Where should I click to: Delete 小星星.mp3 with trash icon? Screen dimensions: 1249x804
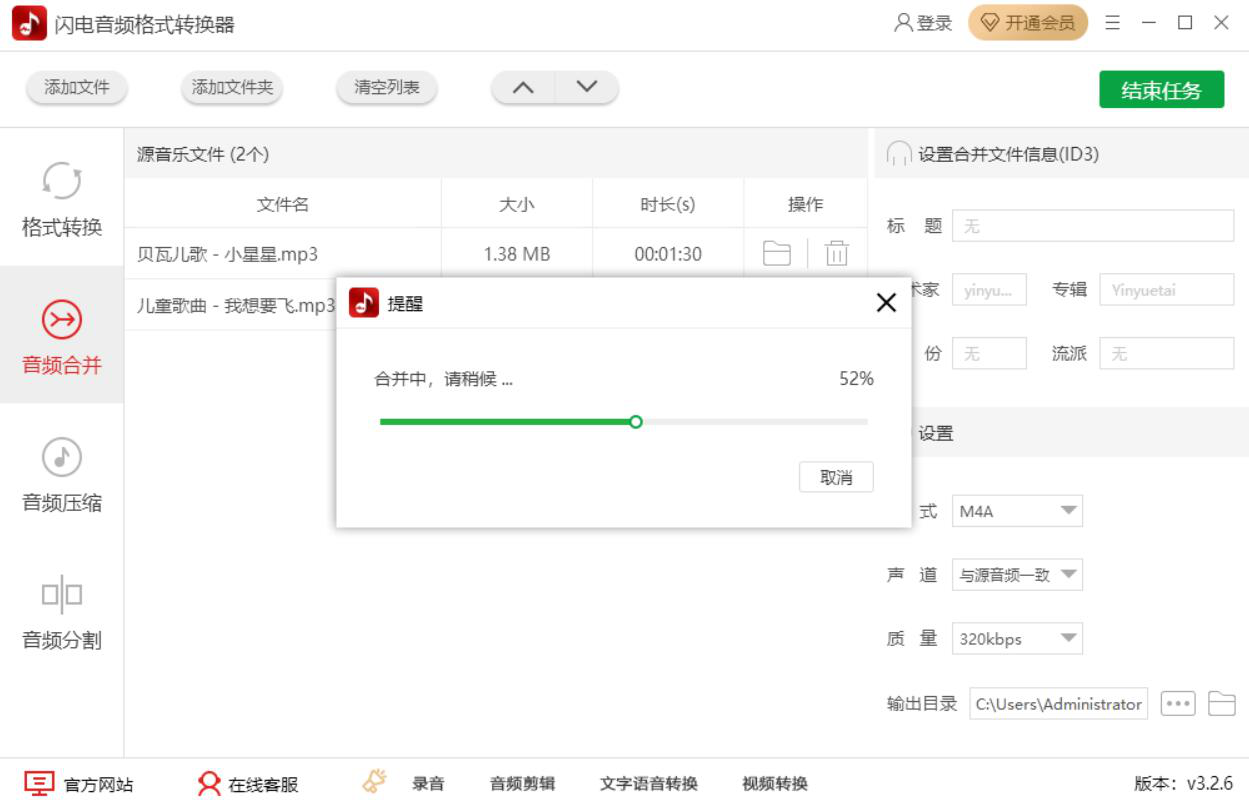pos(837,254)
